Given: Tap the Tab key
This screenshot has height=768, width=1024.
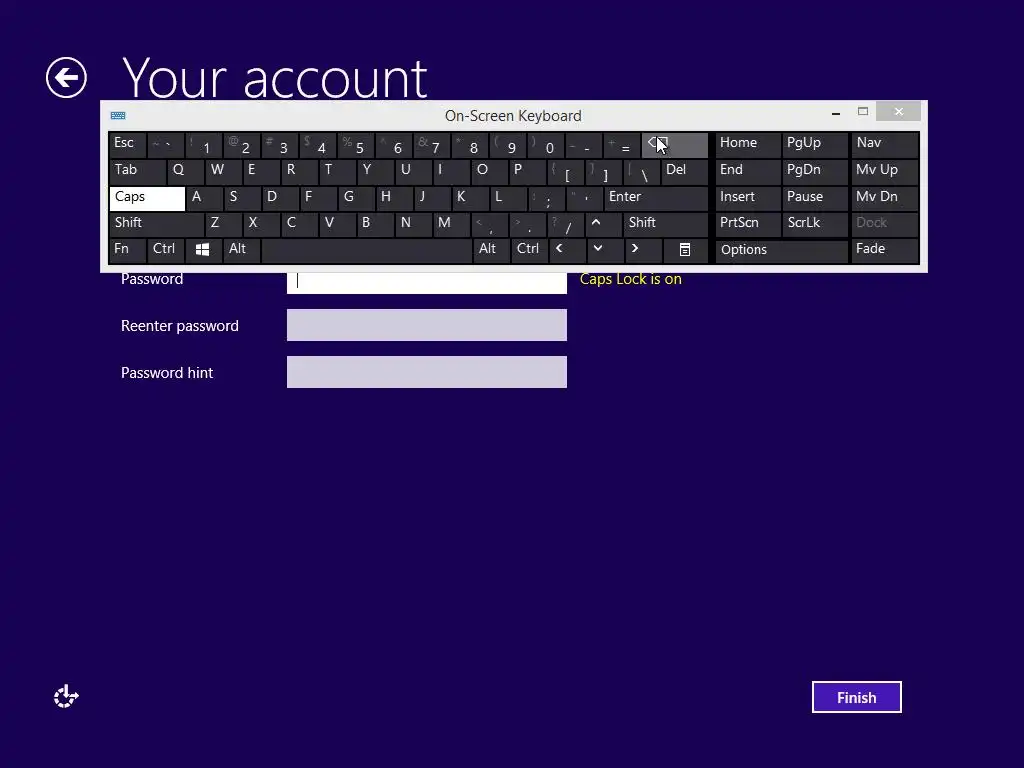Looking at the screenshot, I should coord(137,172).
